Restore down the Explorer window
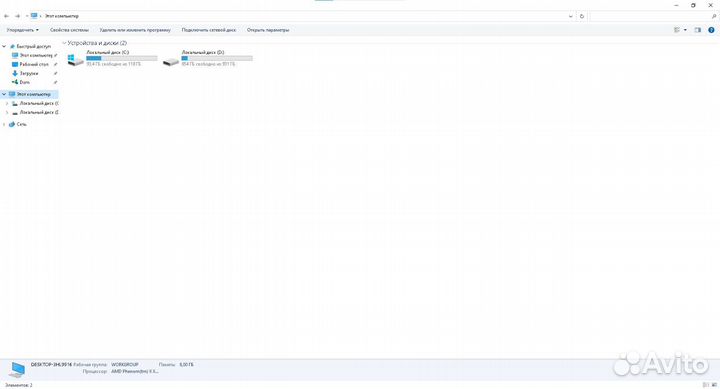The width and height of the screenshot is (720, 389). coord(693,5)
